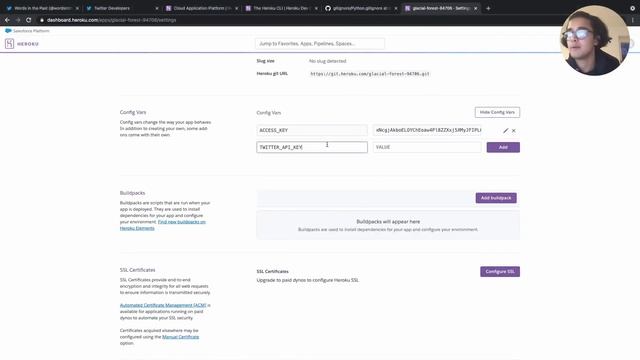The height and width of the screenshot is (360, 640).
Task: Switch to the Words in the Past tab
Action: 42,8
